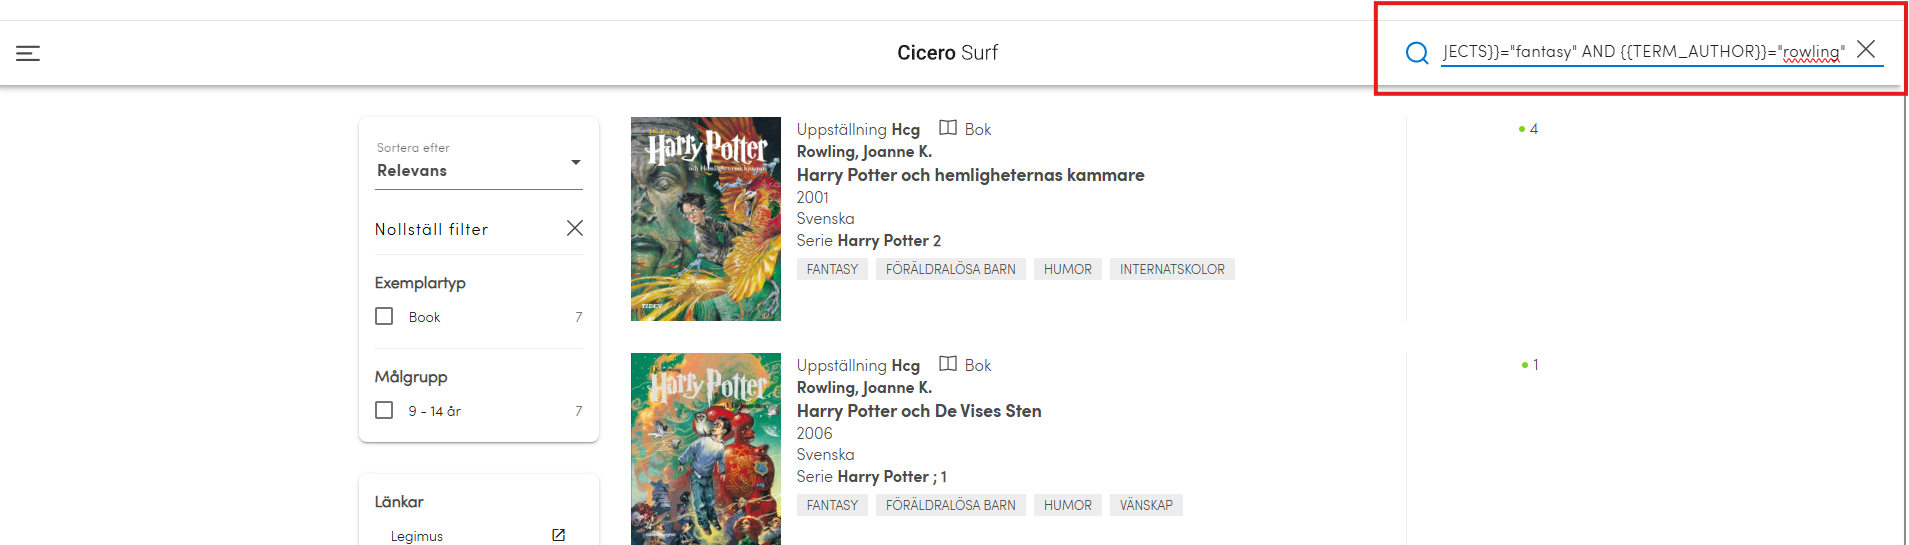
Task: Click availability count 4 indicator
Action: point(1528,129)
